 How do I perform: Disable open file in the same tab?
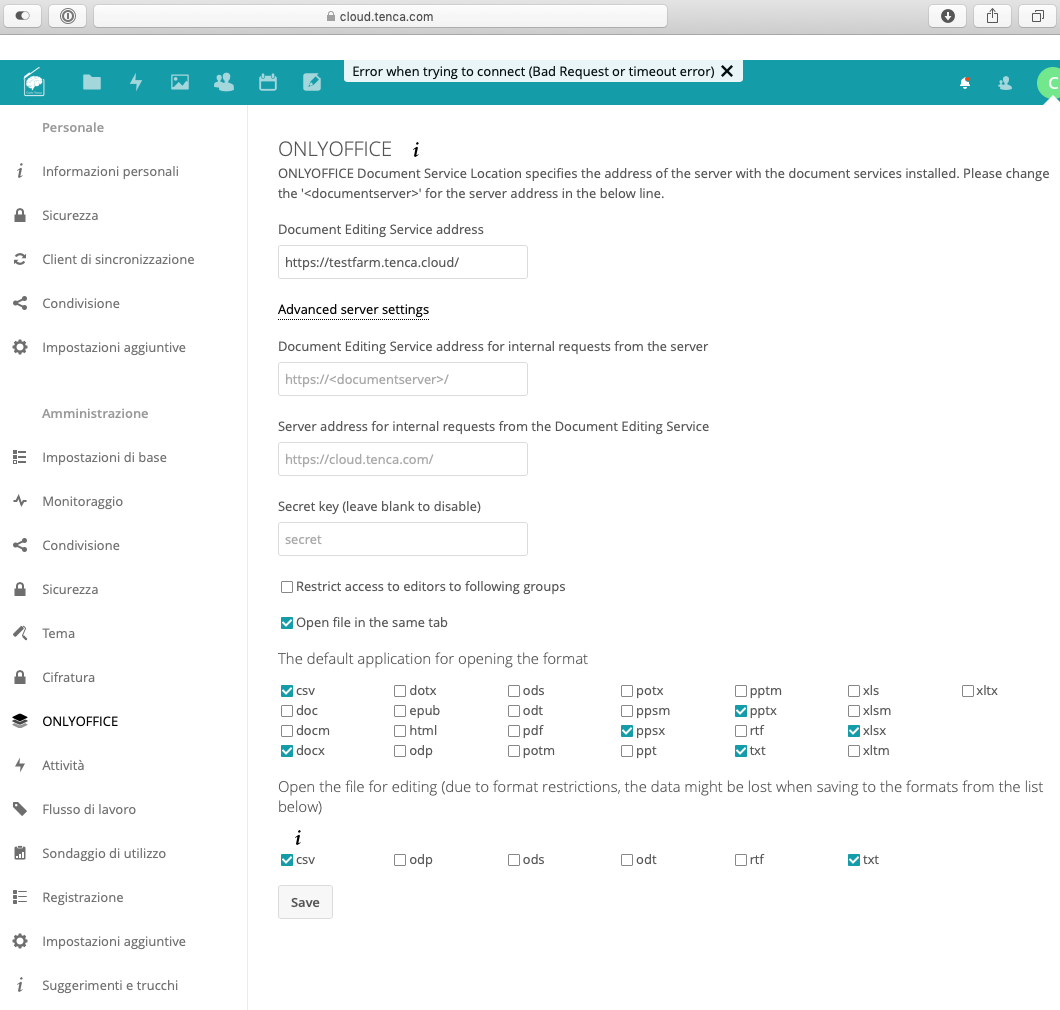[x=286, y=622]
